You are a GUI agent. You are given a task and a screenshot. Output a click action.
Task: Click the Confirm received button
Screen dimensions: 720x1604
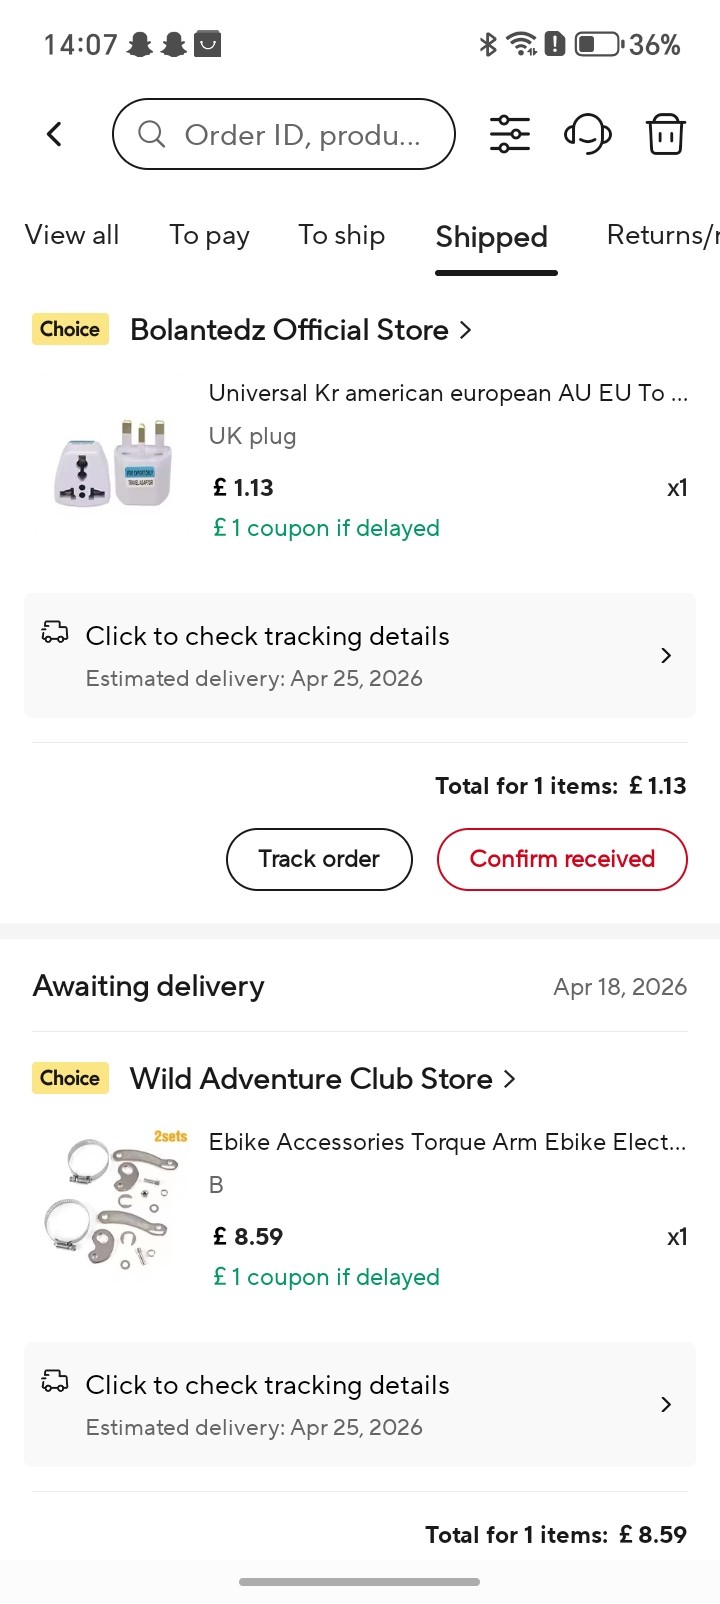click(x=562, y=859)
